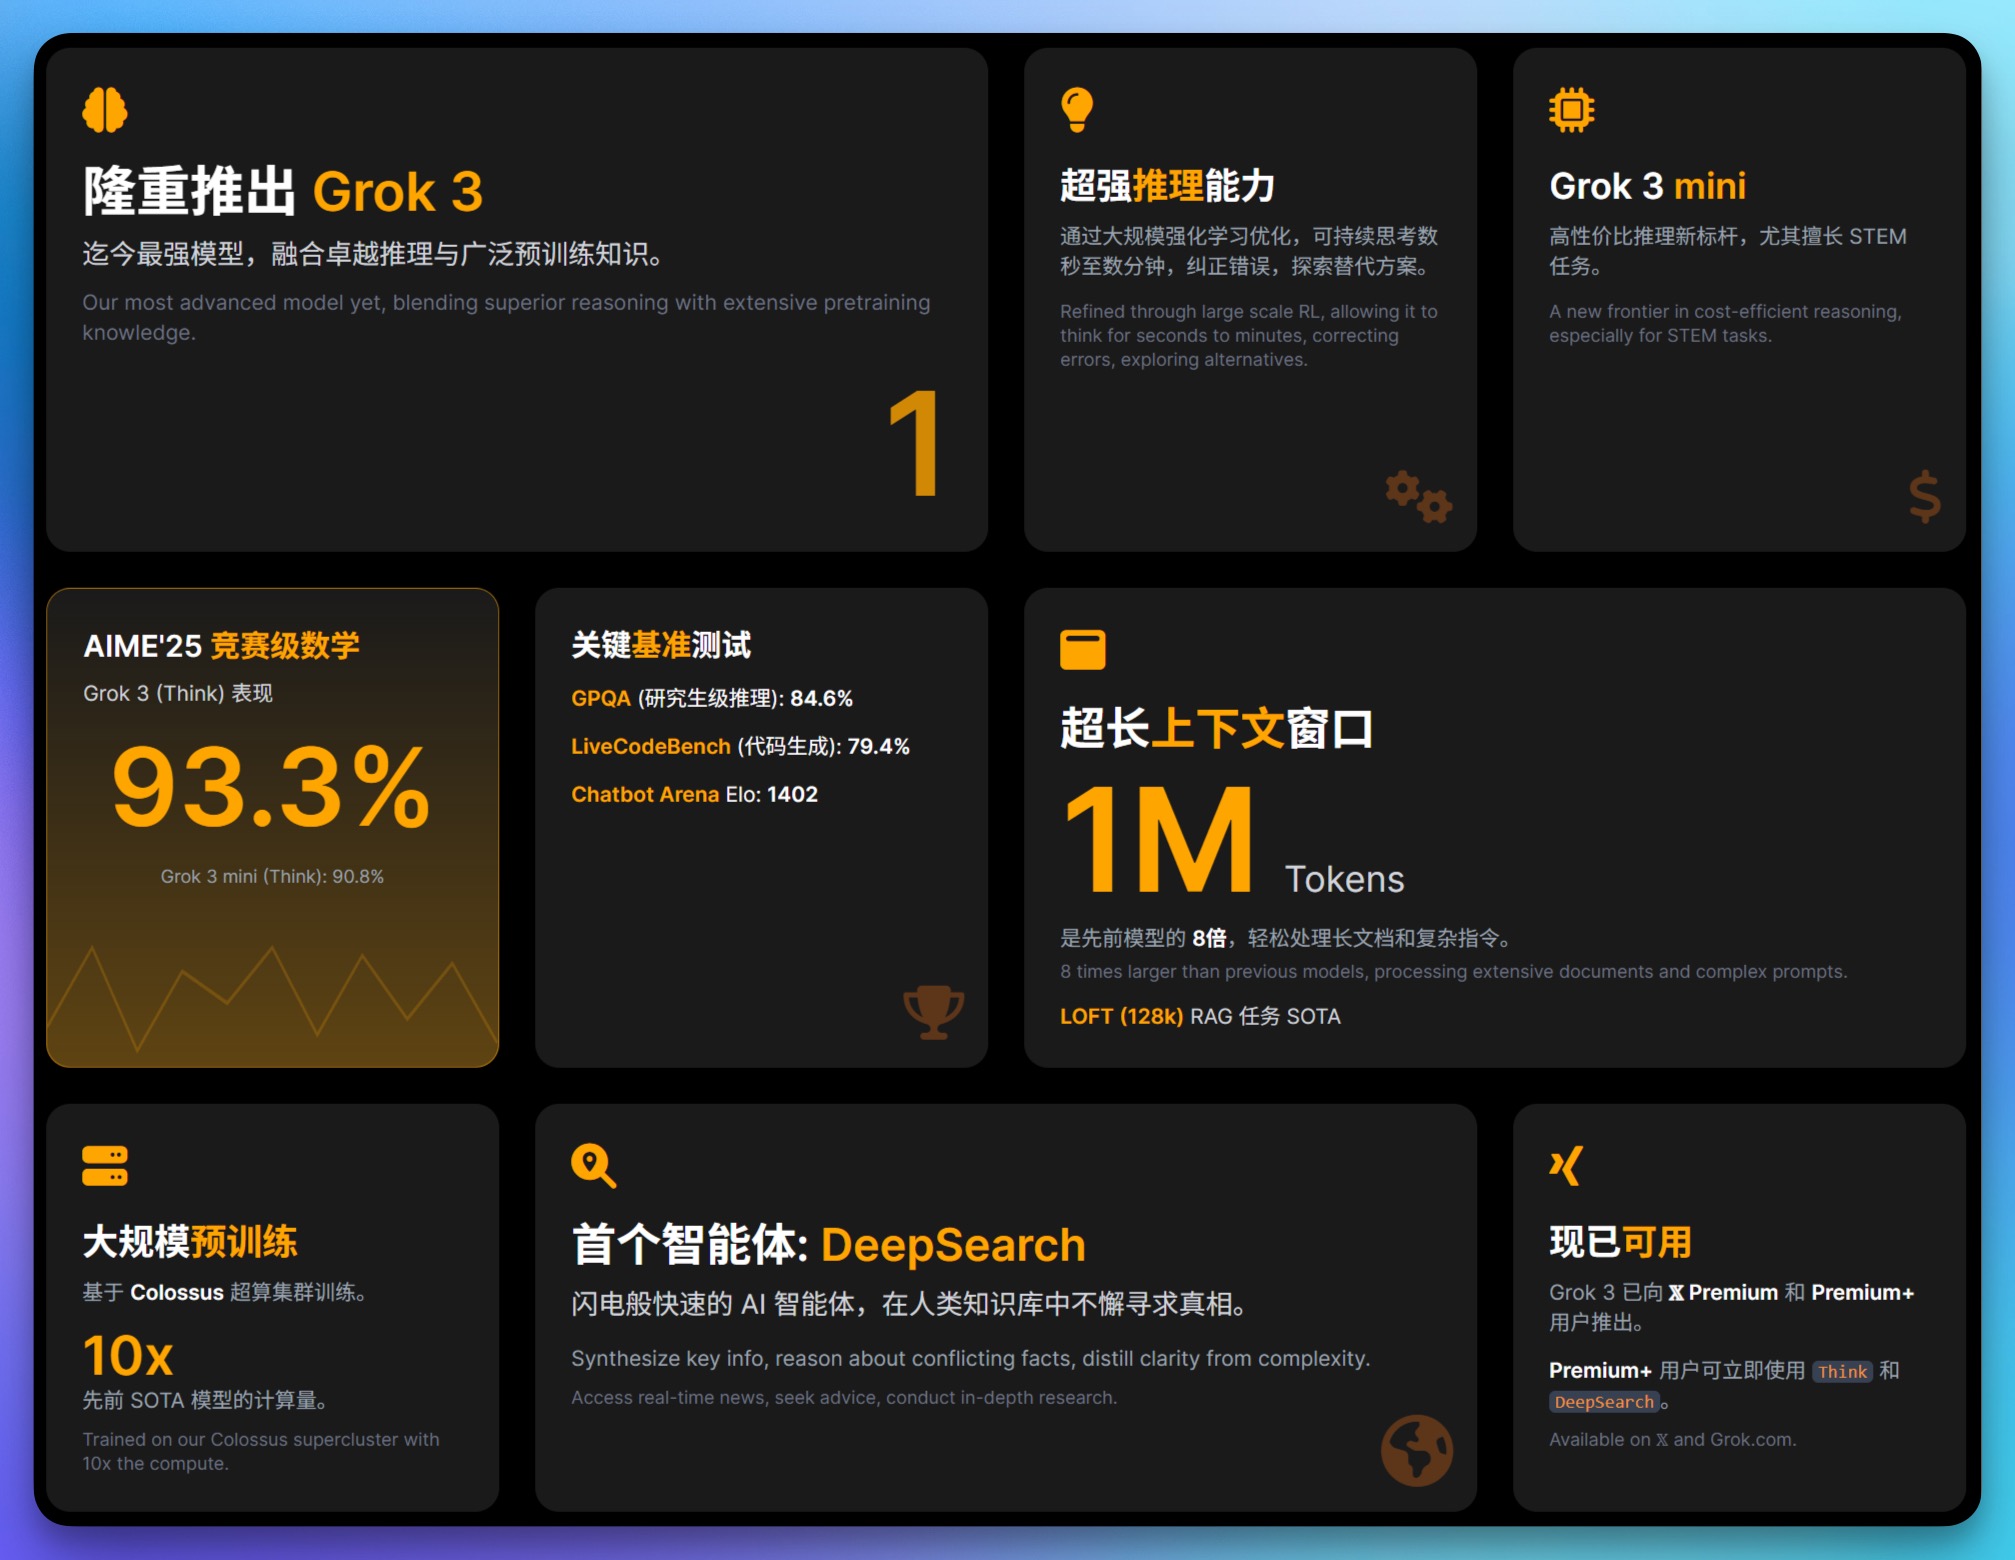Click the 隆重推出 Grok 3 heading

click(x=283, y=190)
